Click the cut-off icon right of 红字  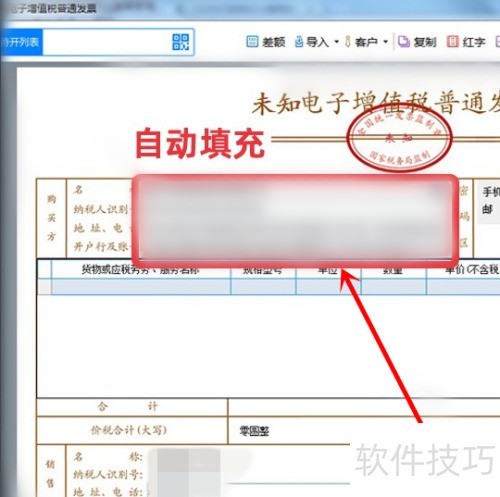coord(498,42)
